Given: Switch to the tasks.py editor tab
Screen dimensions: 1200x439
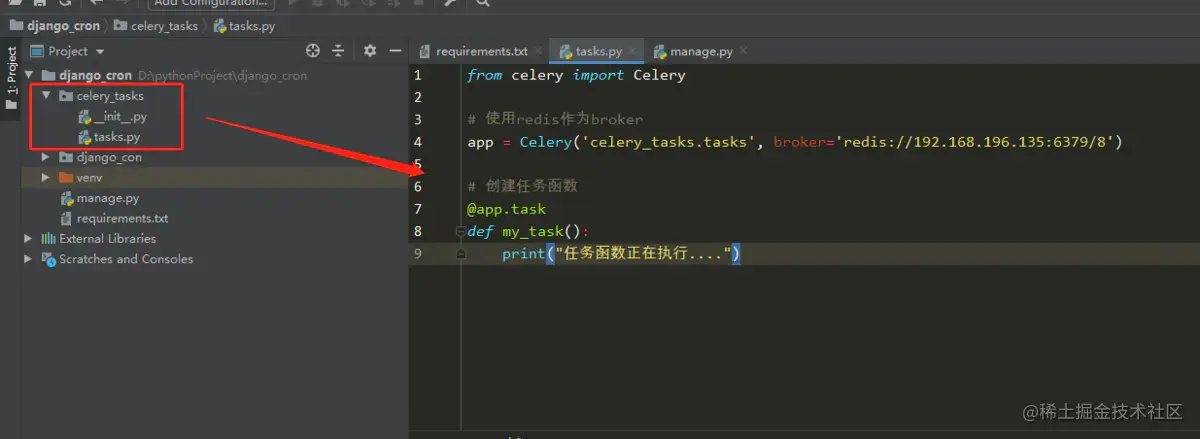Looking at the screenshot, I should tap(598, 51).
